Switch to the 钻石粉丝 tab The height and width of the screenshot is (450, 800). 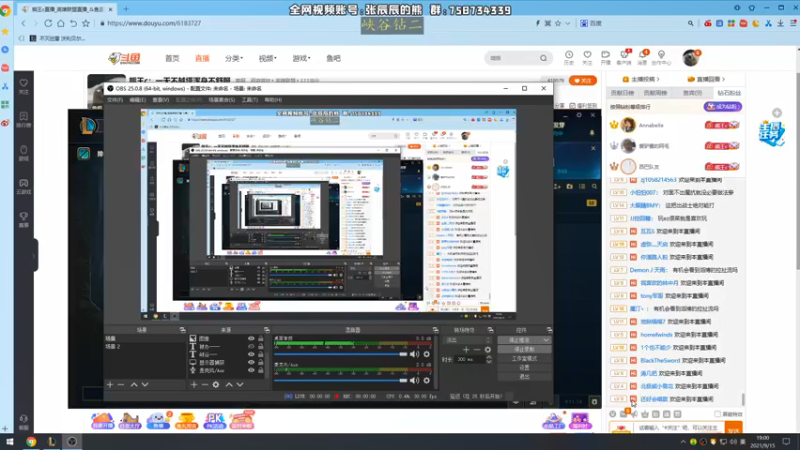pos(728,93)
